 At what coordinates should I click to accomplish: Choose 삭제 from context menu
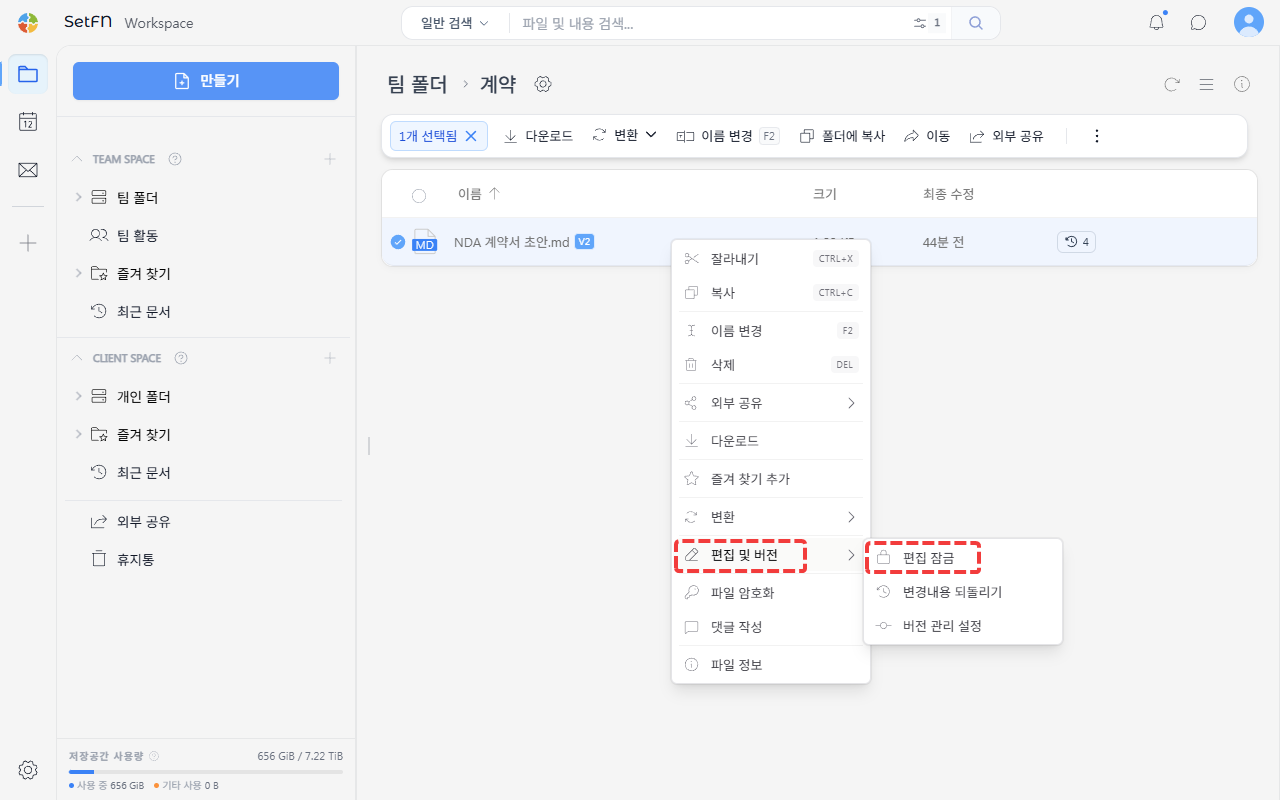click(771, 365)
